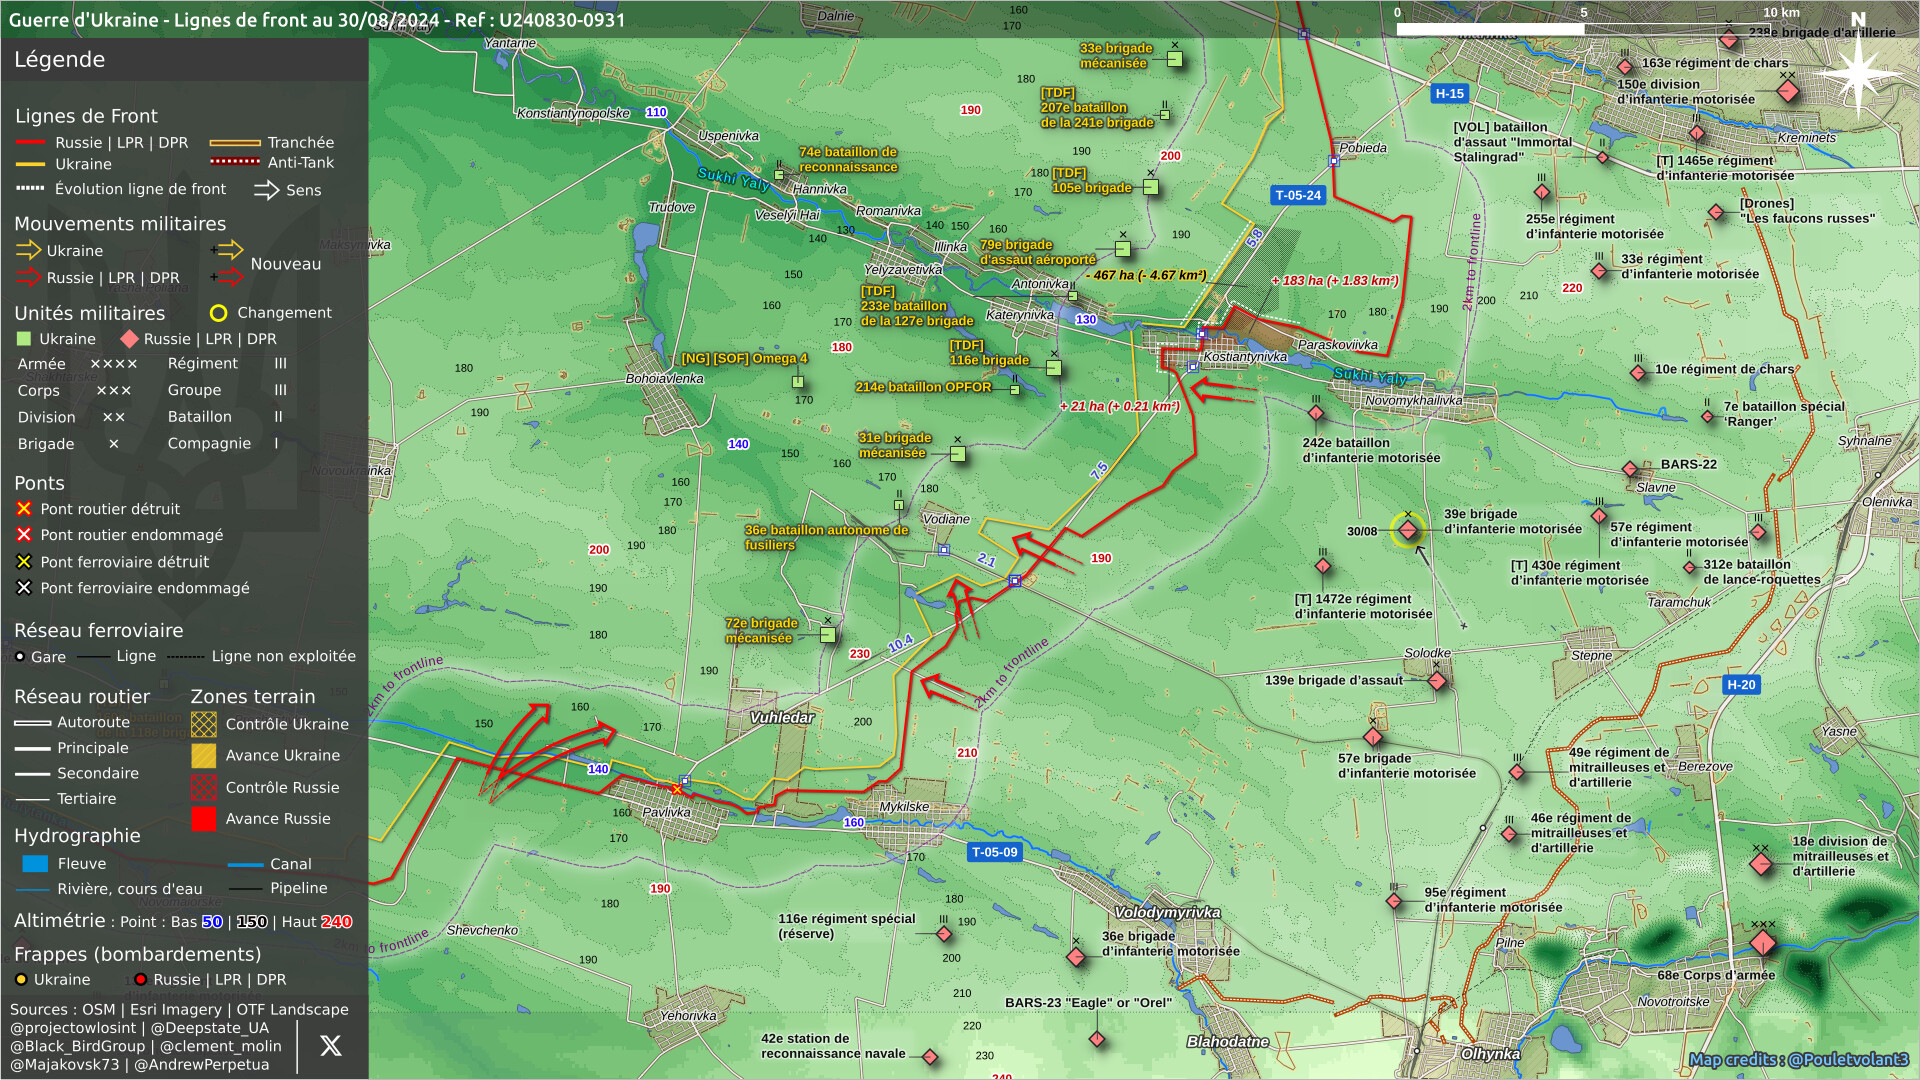1920x1080 pixels.
Task: Click the T-05-09 road shield label
Action: tap(994, 852)
